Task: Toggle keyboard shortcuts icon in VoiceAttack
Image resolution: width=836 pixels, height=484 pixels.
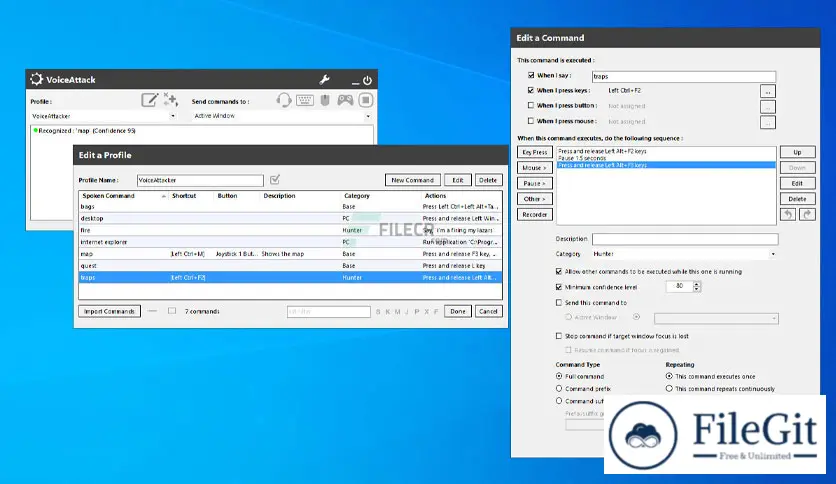Action: tap(304, 100)
